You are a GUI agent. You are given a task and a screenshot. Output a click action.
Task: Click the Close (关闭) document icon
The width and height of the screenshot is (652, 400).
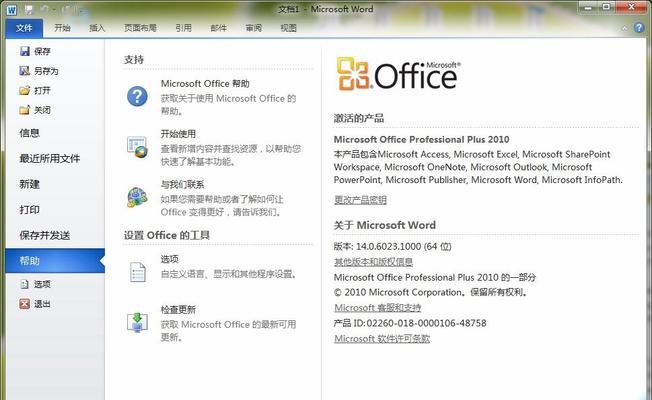(25, 110)
